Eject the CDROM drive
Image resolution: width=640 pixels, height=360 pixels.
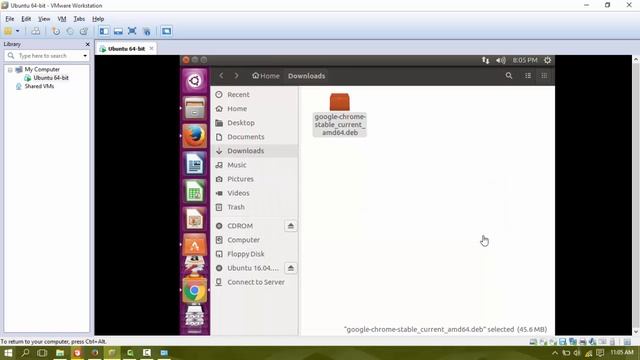[291, 226]
